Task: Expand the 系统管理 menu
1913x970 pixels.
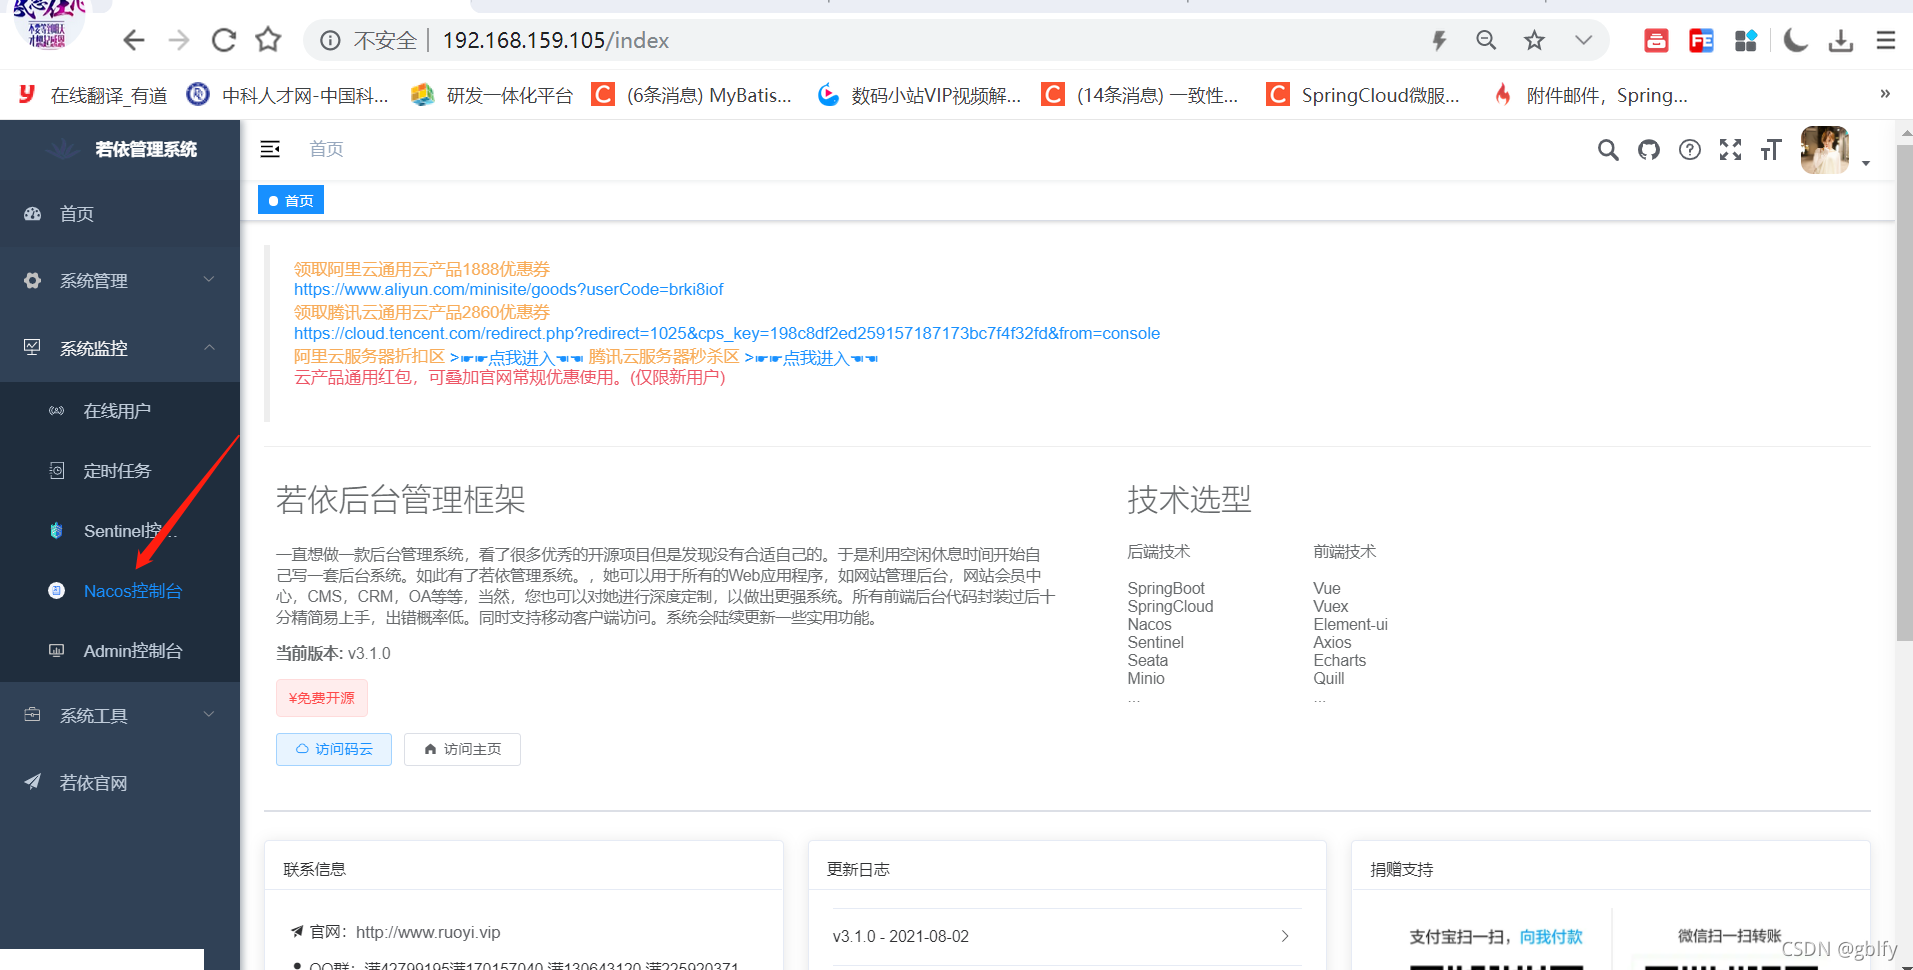Action: point(95,280)
